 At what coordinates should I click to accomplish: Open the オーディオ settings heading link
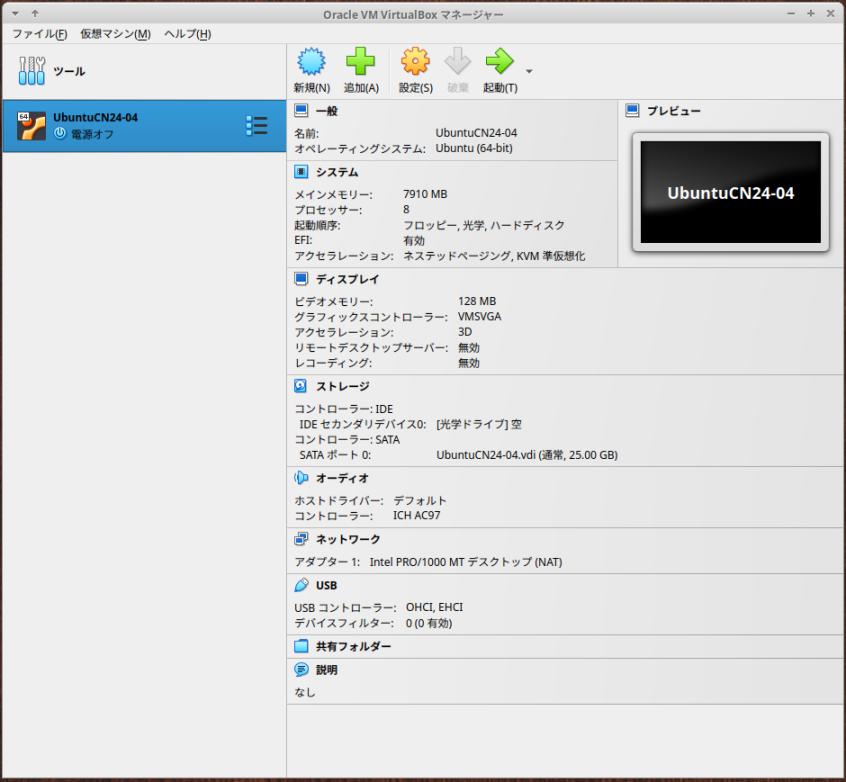342,478
